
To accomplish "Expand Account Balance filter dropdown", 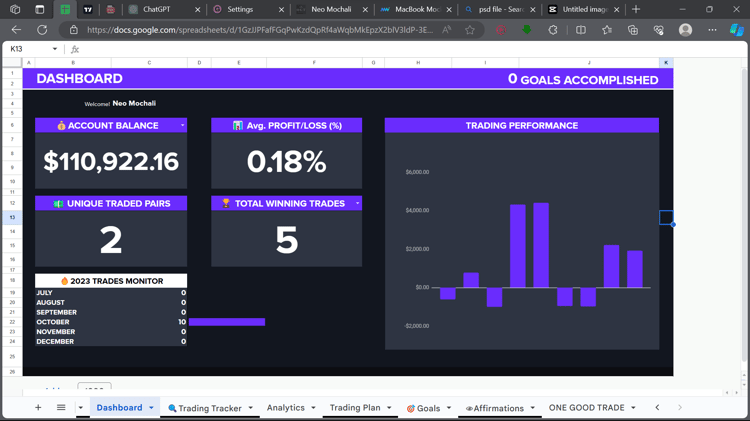I will tap(182, 125).
